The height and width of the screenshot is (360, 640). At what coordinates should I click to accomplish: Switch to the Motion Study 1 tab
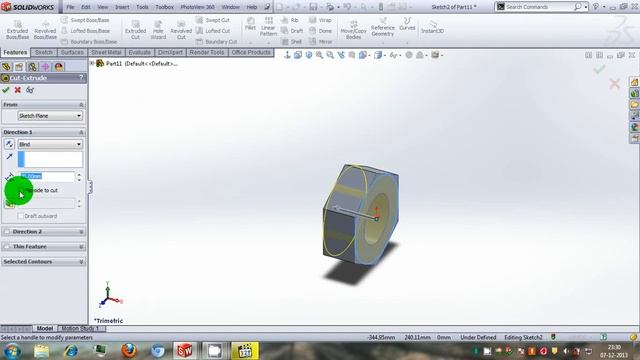[80, 328]
